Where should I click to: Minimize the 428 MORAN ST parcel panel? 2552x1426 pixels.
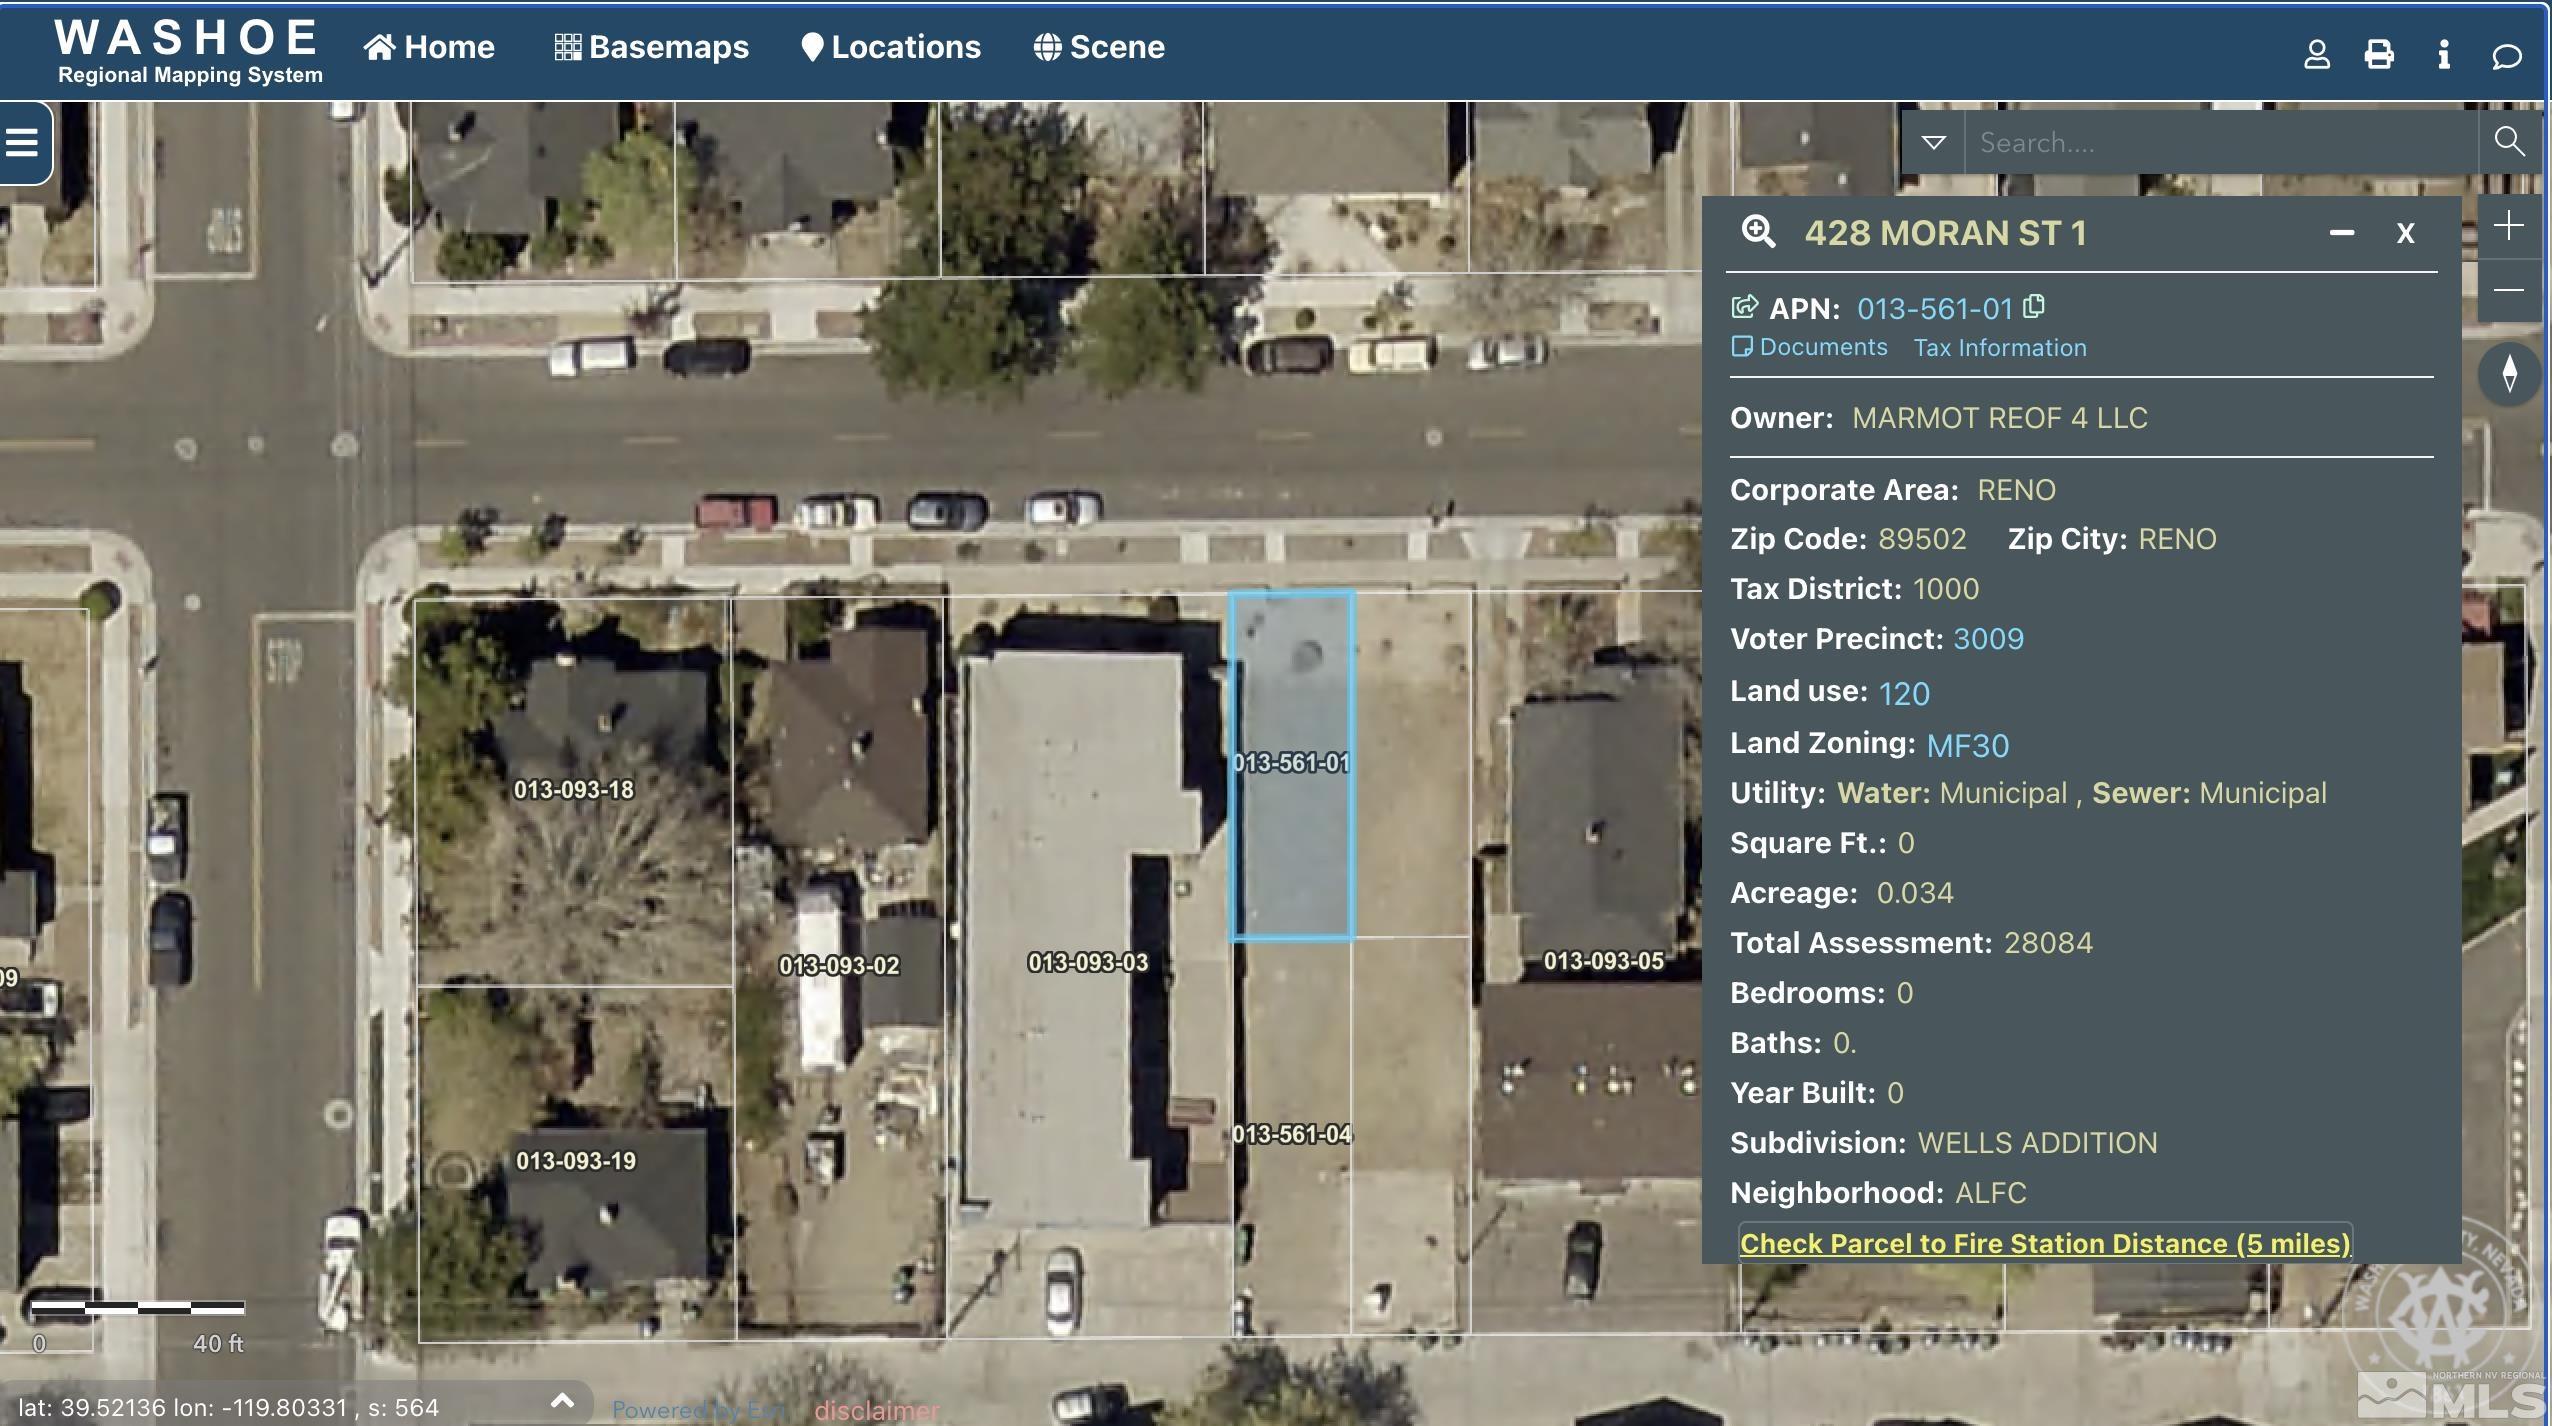tap(2341, 233)
